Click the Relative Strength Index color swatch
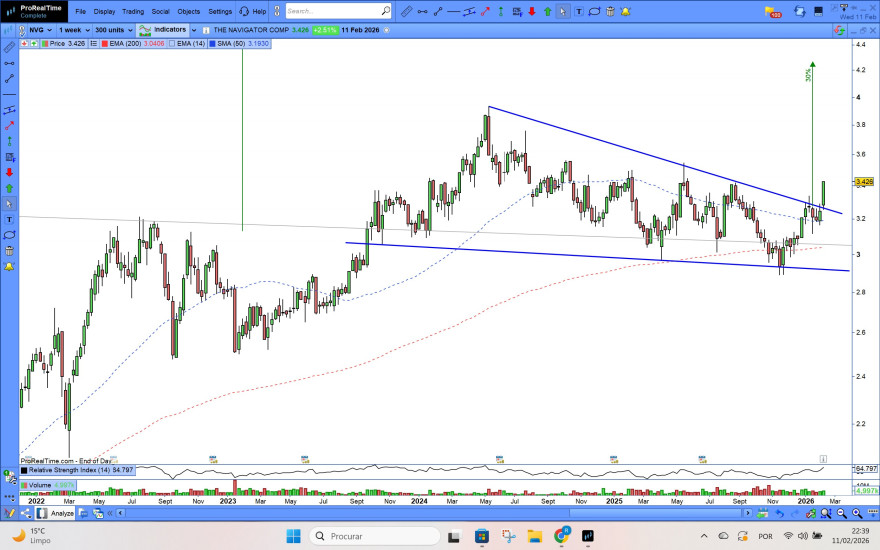Viewport: 880px width, 550px height. tap(25, 469)
